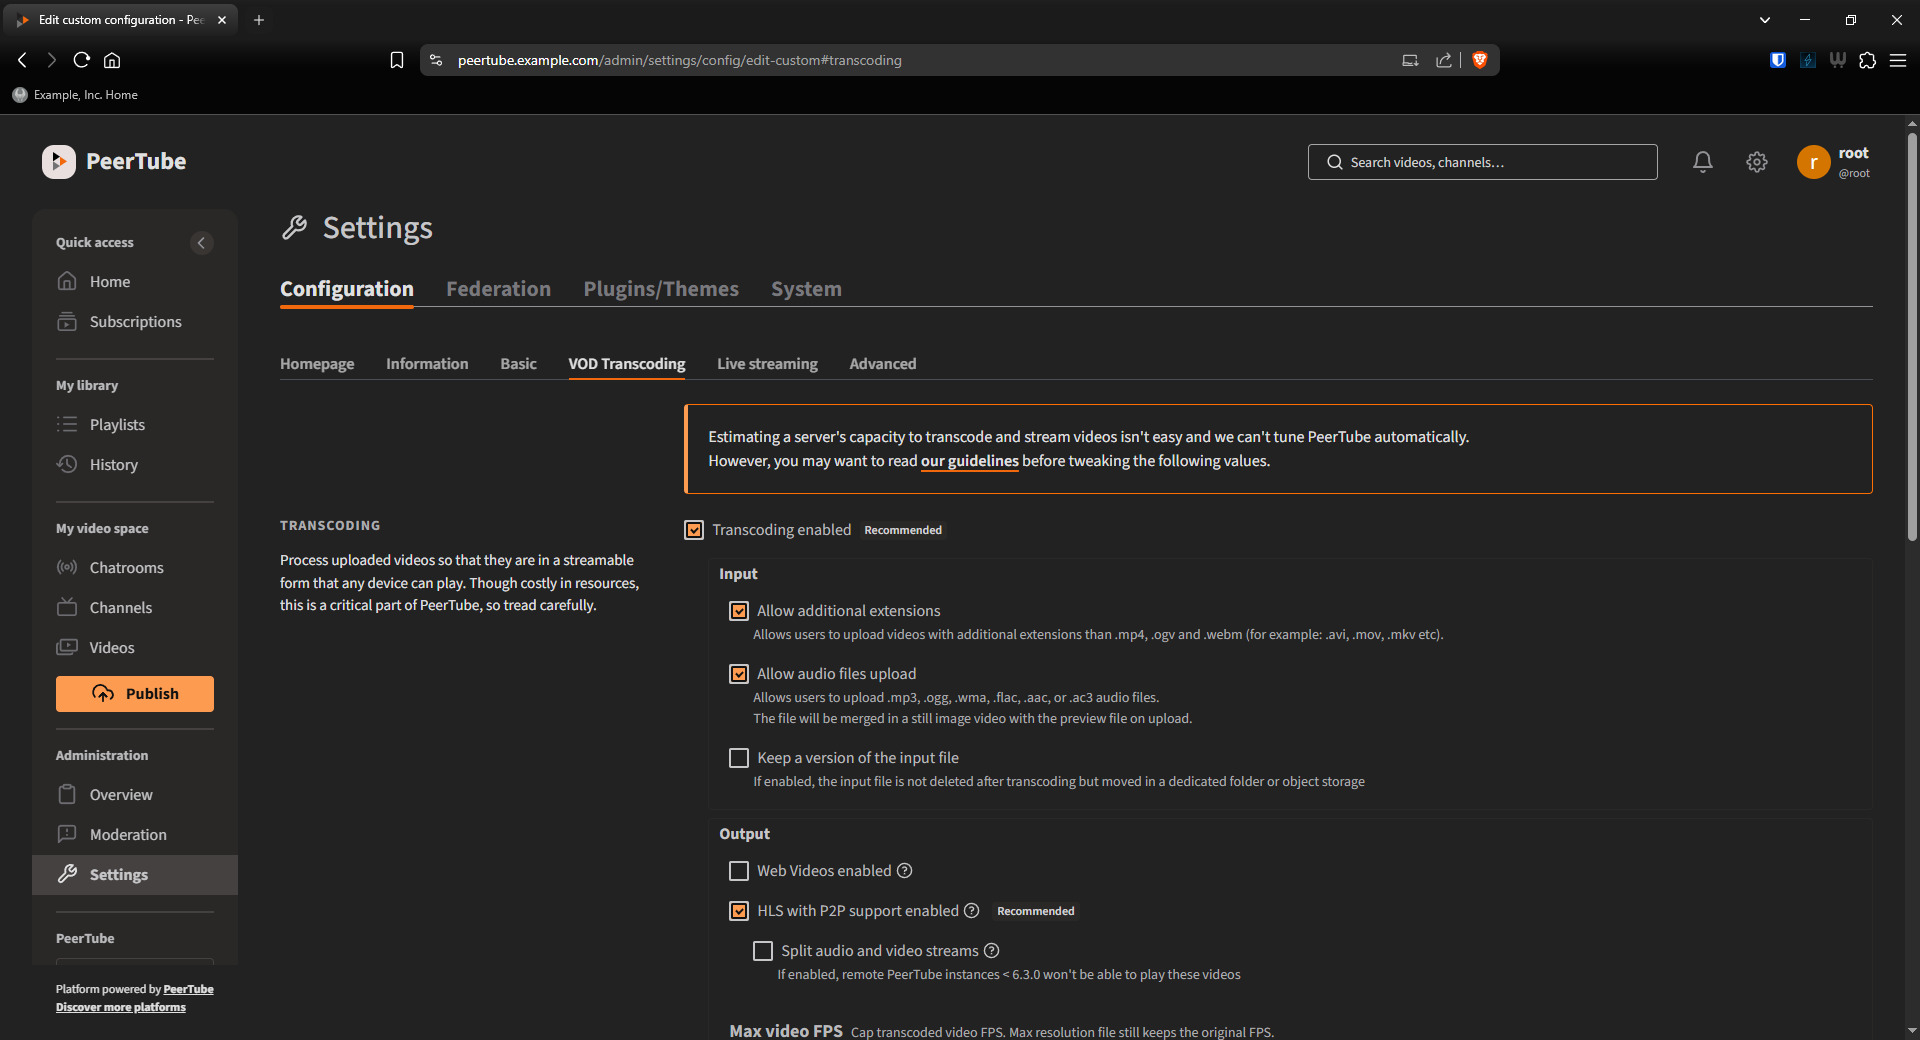
Task: Open Chatrooms from the sidebar
Action: (x=126, y=567)
